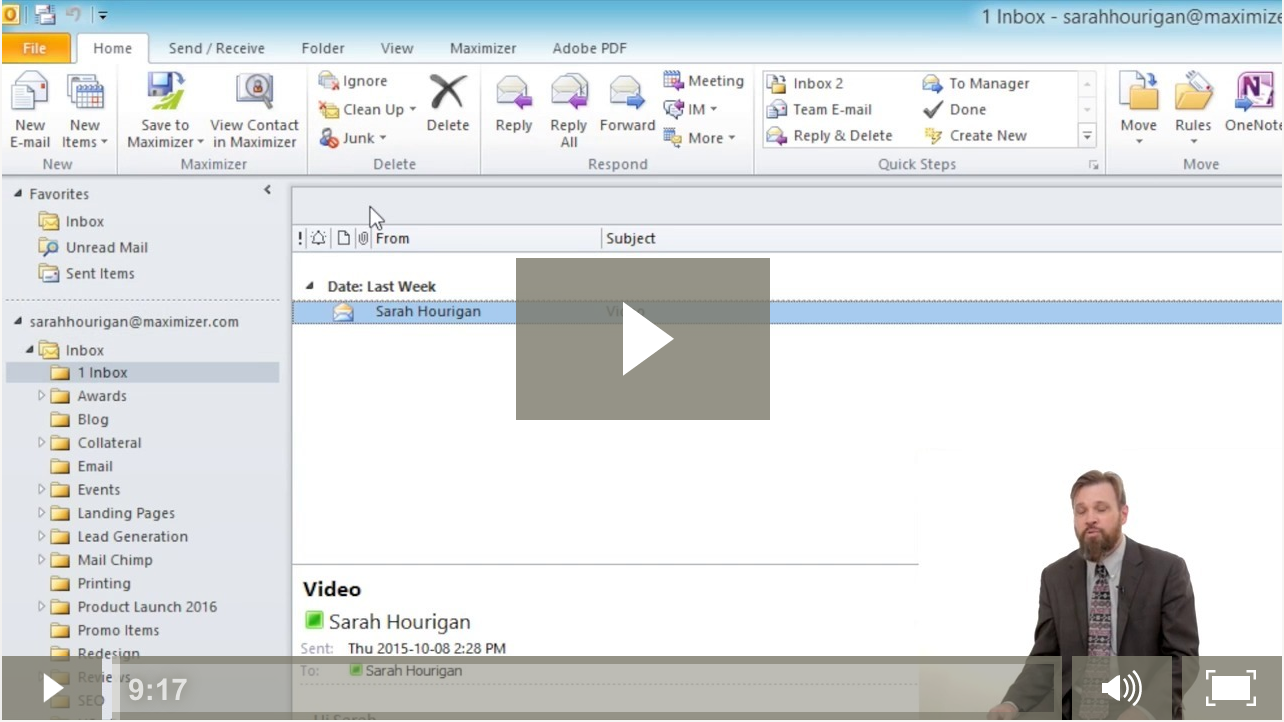Sort by reminder bell column header
The width and height of the screenshot is (1284, 722).
pyautogui.click(x=318, y=238)
